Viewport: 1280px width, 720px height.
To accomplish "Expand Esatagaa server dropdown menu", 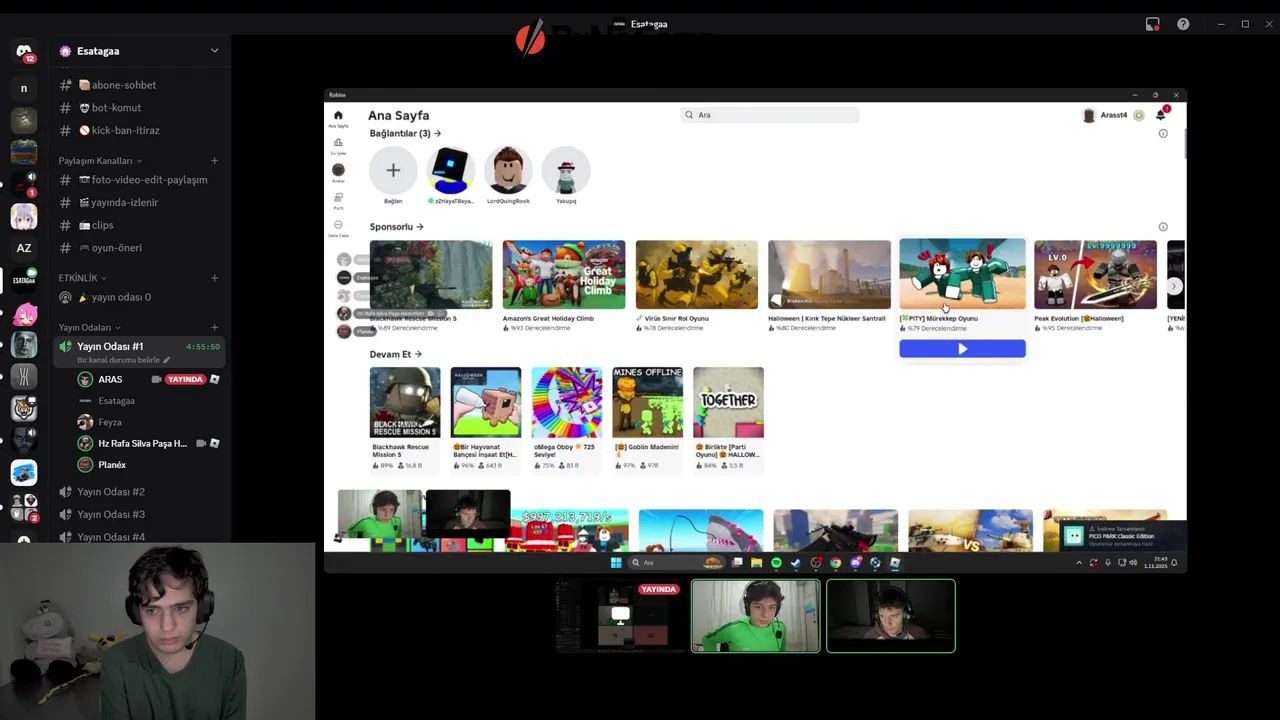I will click(x=214, y=51).
